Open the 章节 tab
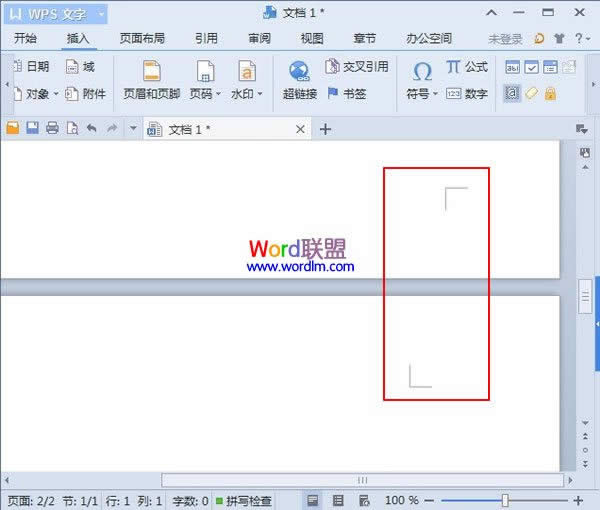The image size is (600, 510). pyautogui.click(x=365, y=38)
